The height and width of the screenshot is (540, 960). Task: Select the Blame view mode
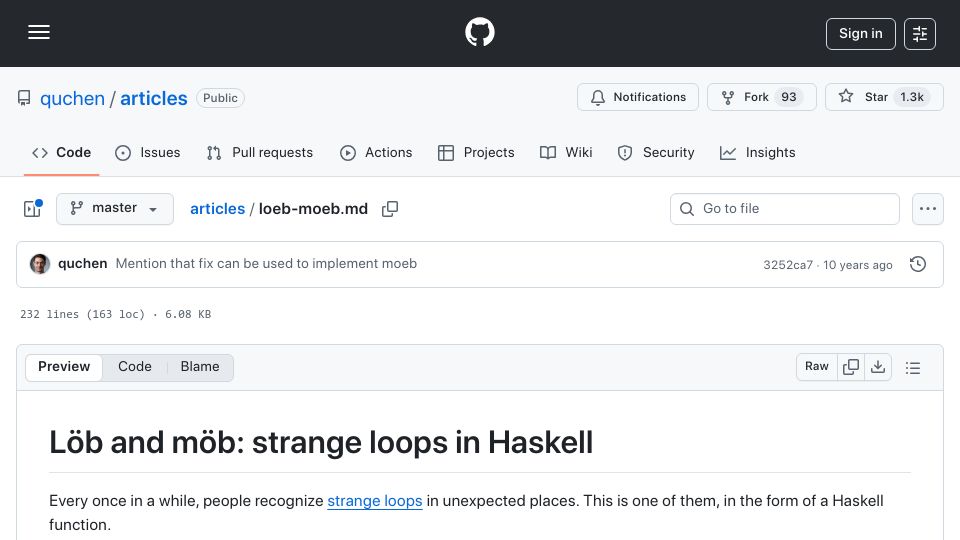coord(200,367)
